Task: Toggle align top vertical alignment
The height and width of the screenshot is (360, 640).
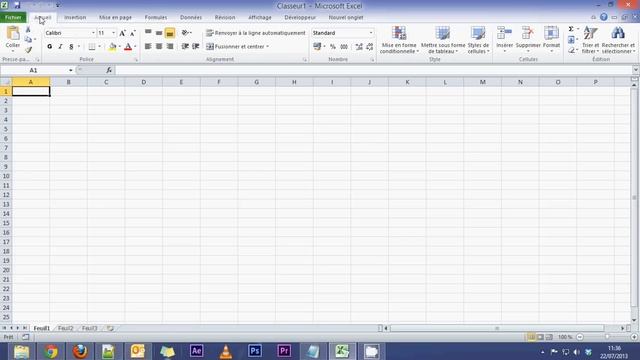Action: point(148,33)
